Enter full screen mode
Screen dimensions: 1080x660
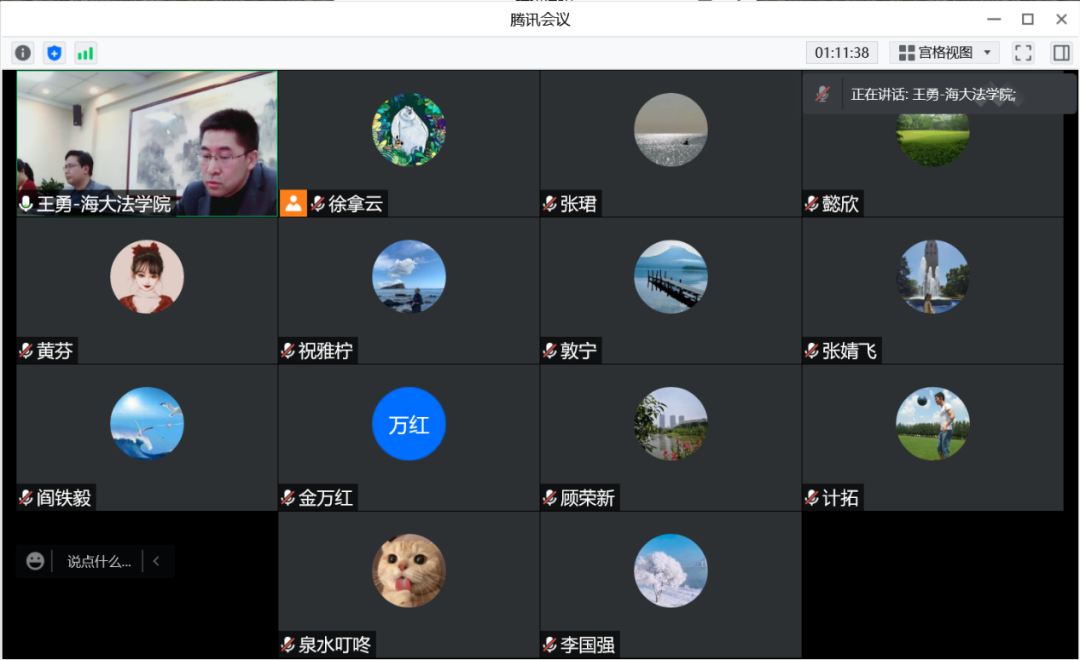1022,53
